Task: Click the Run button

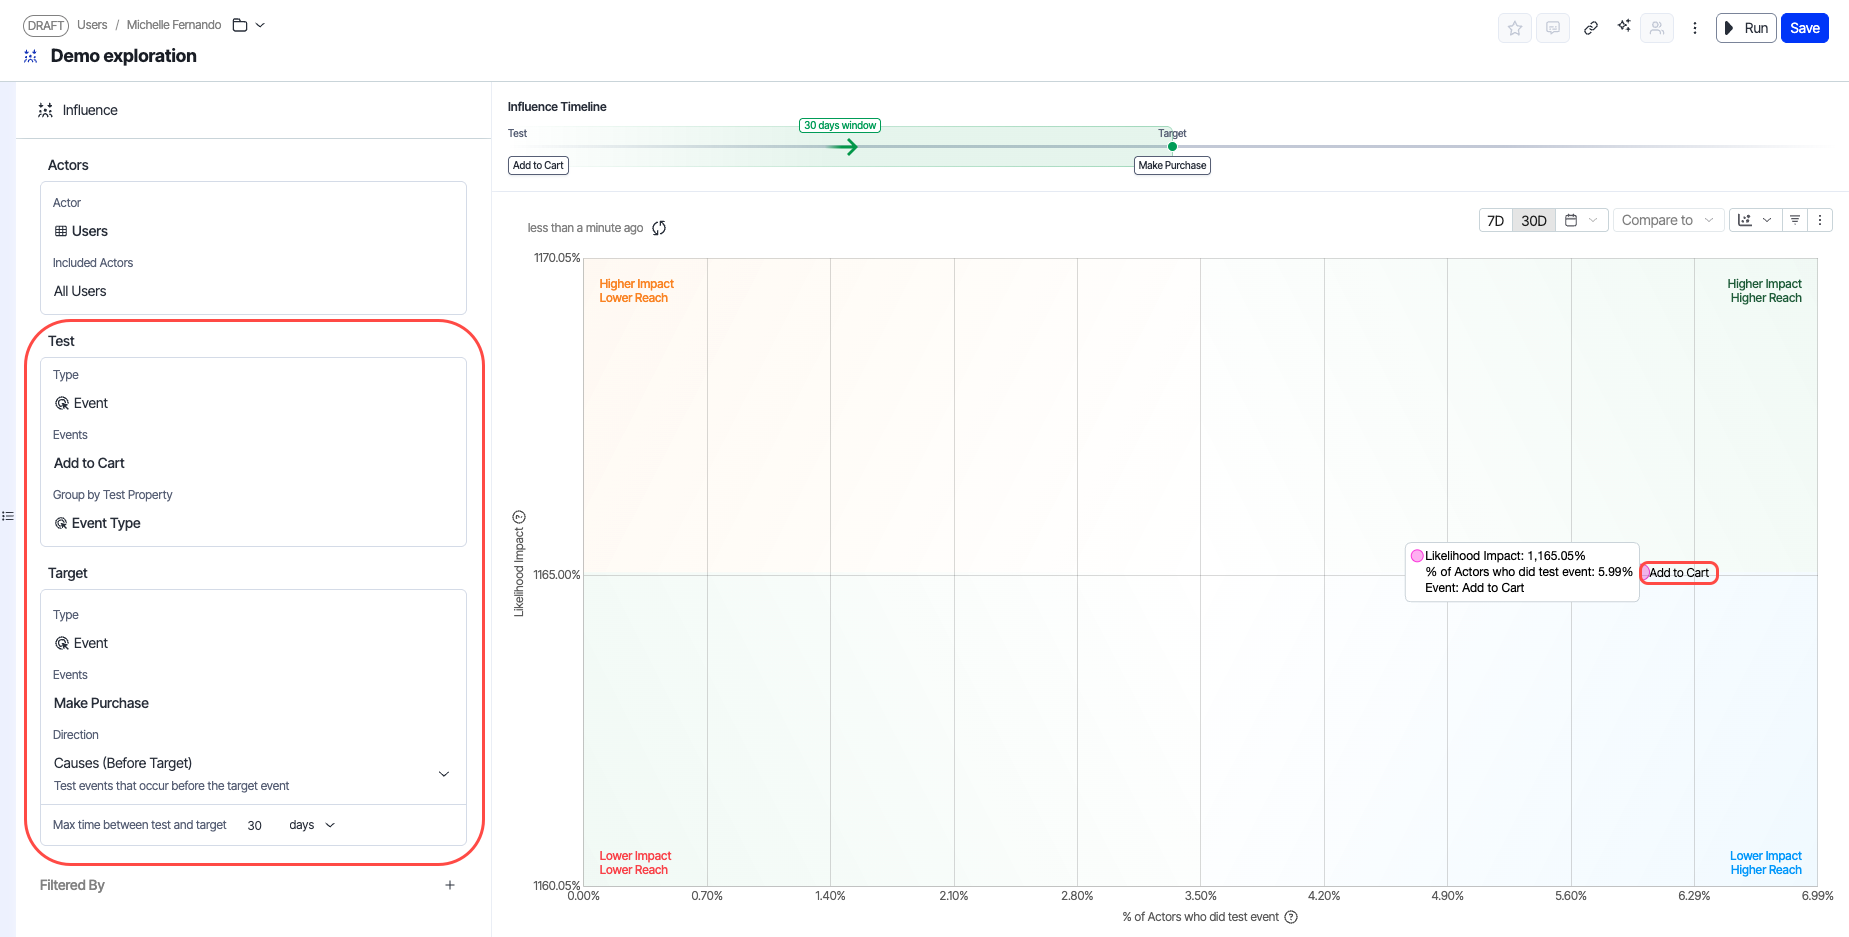Action: point(1746,28)
